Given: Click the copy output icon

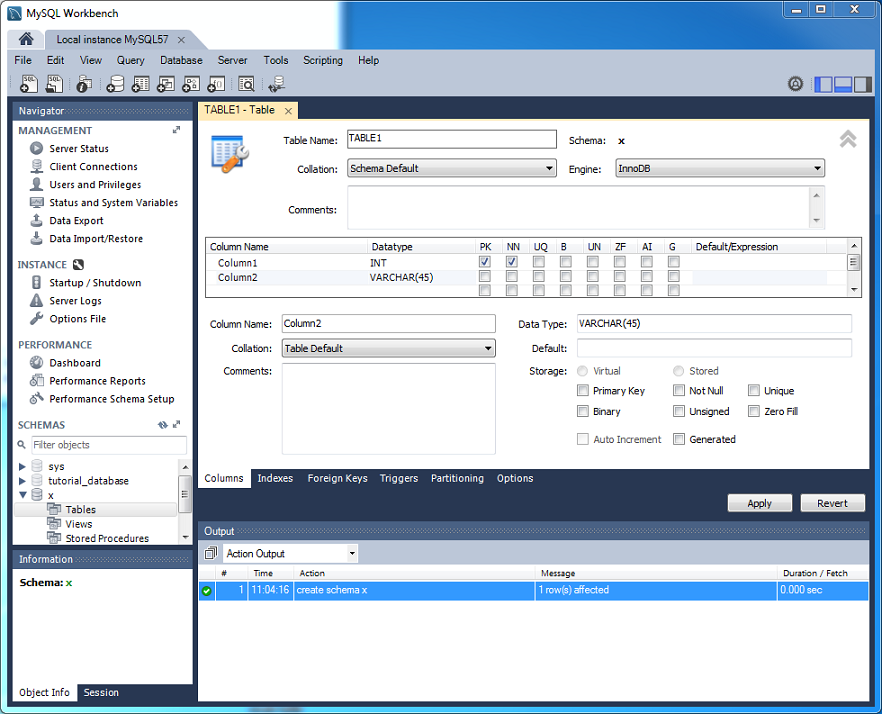Looking at the screenshot, I should [x=210, y=553].
